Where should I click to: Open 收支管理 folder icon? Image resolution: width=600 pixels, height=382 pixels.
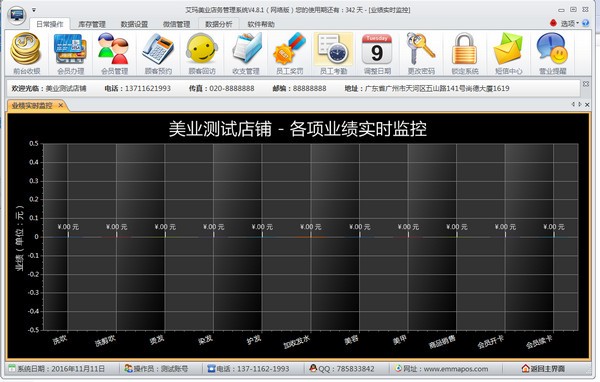246,53
